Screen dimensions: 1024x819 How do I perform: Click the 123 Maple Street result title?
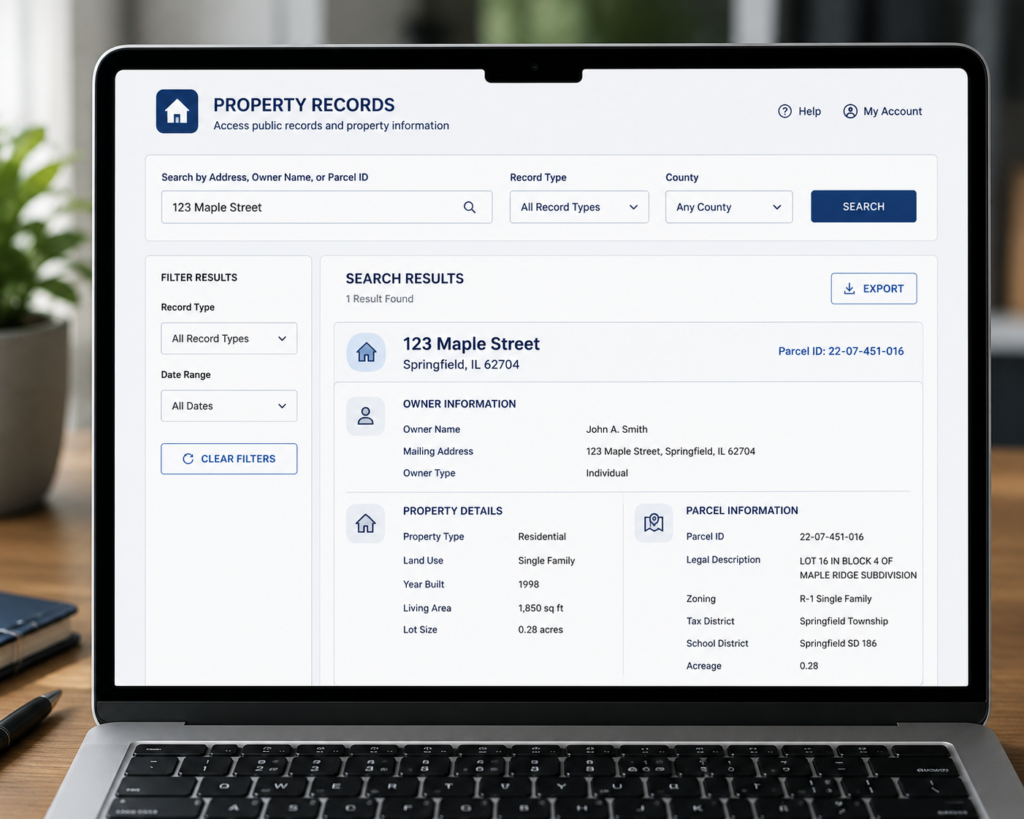[472, 344]
